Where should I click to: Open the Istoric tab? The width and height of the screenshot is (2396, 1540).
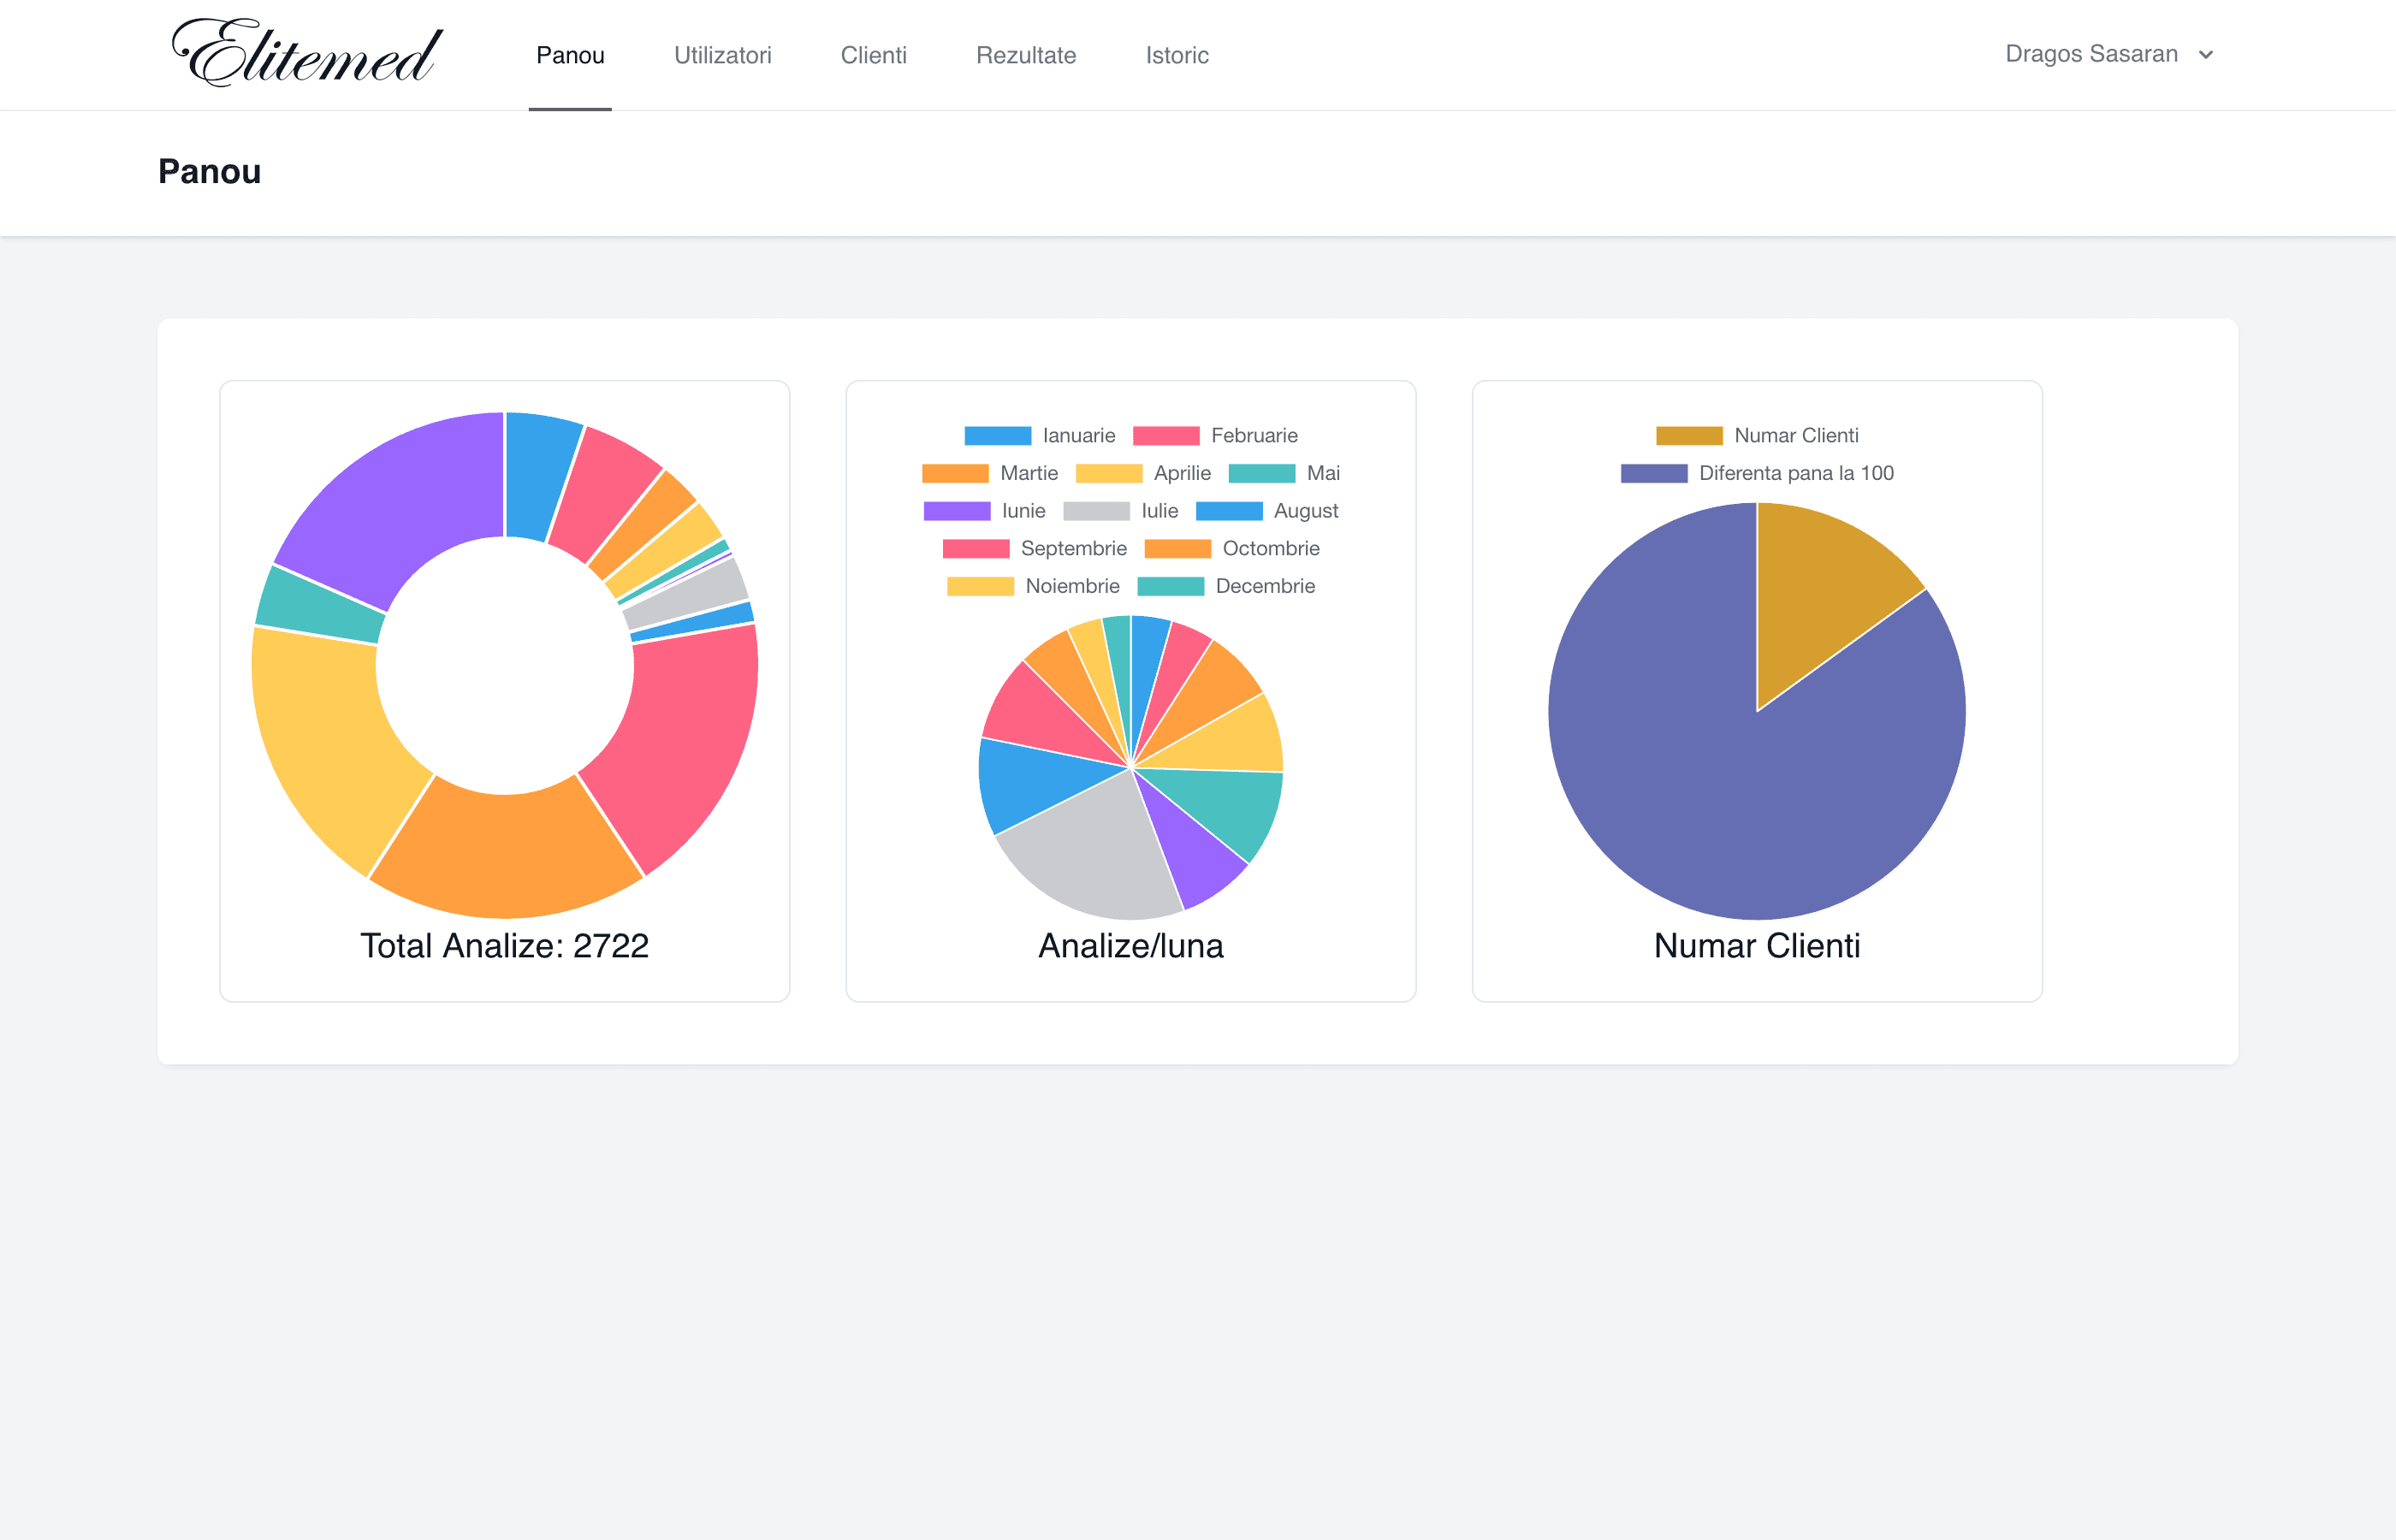(x=1177, y=55)
